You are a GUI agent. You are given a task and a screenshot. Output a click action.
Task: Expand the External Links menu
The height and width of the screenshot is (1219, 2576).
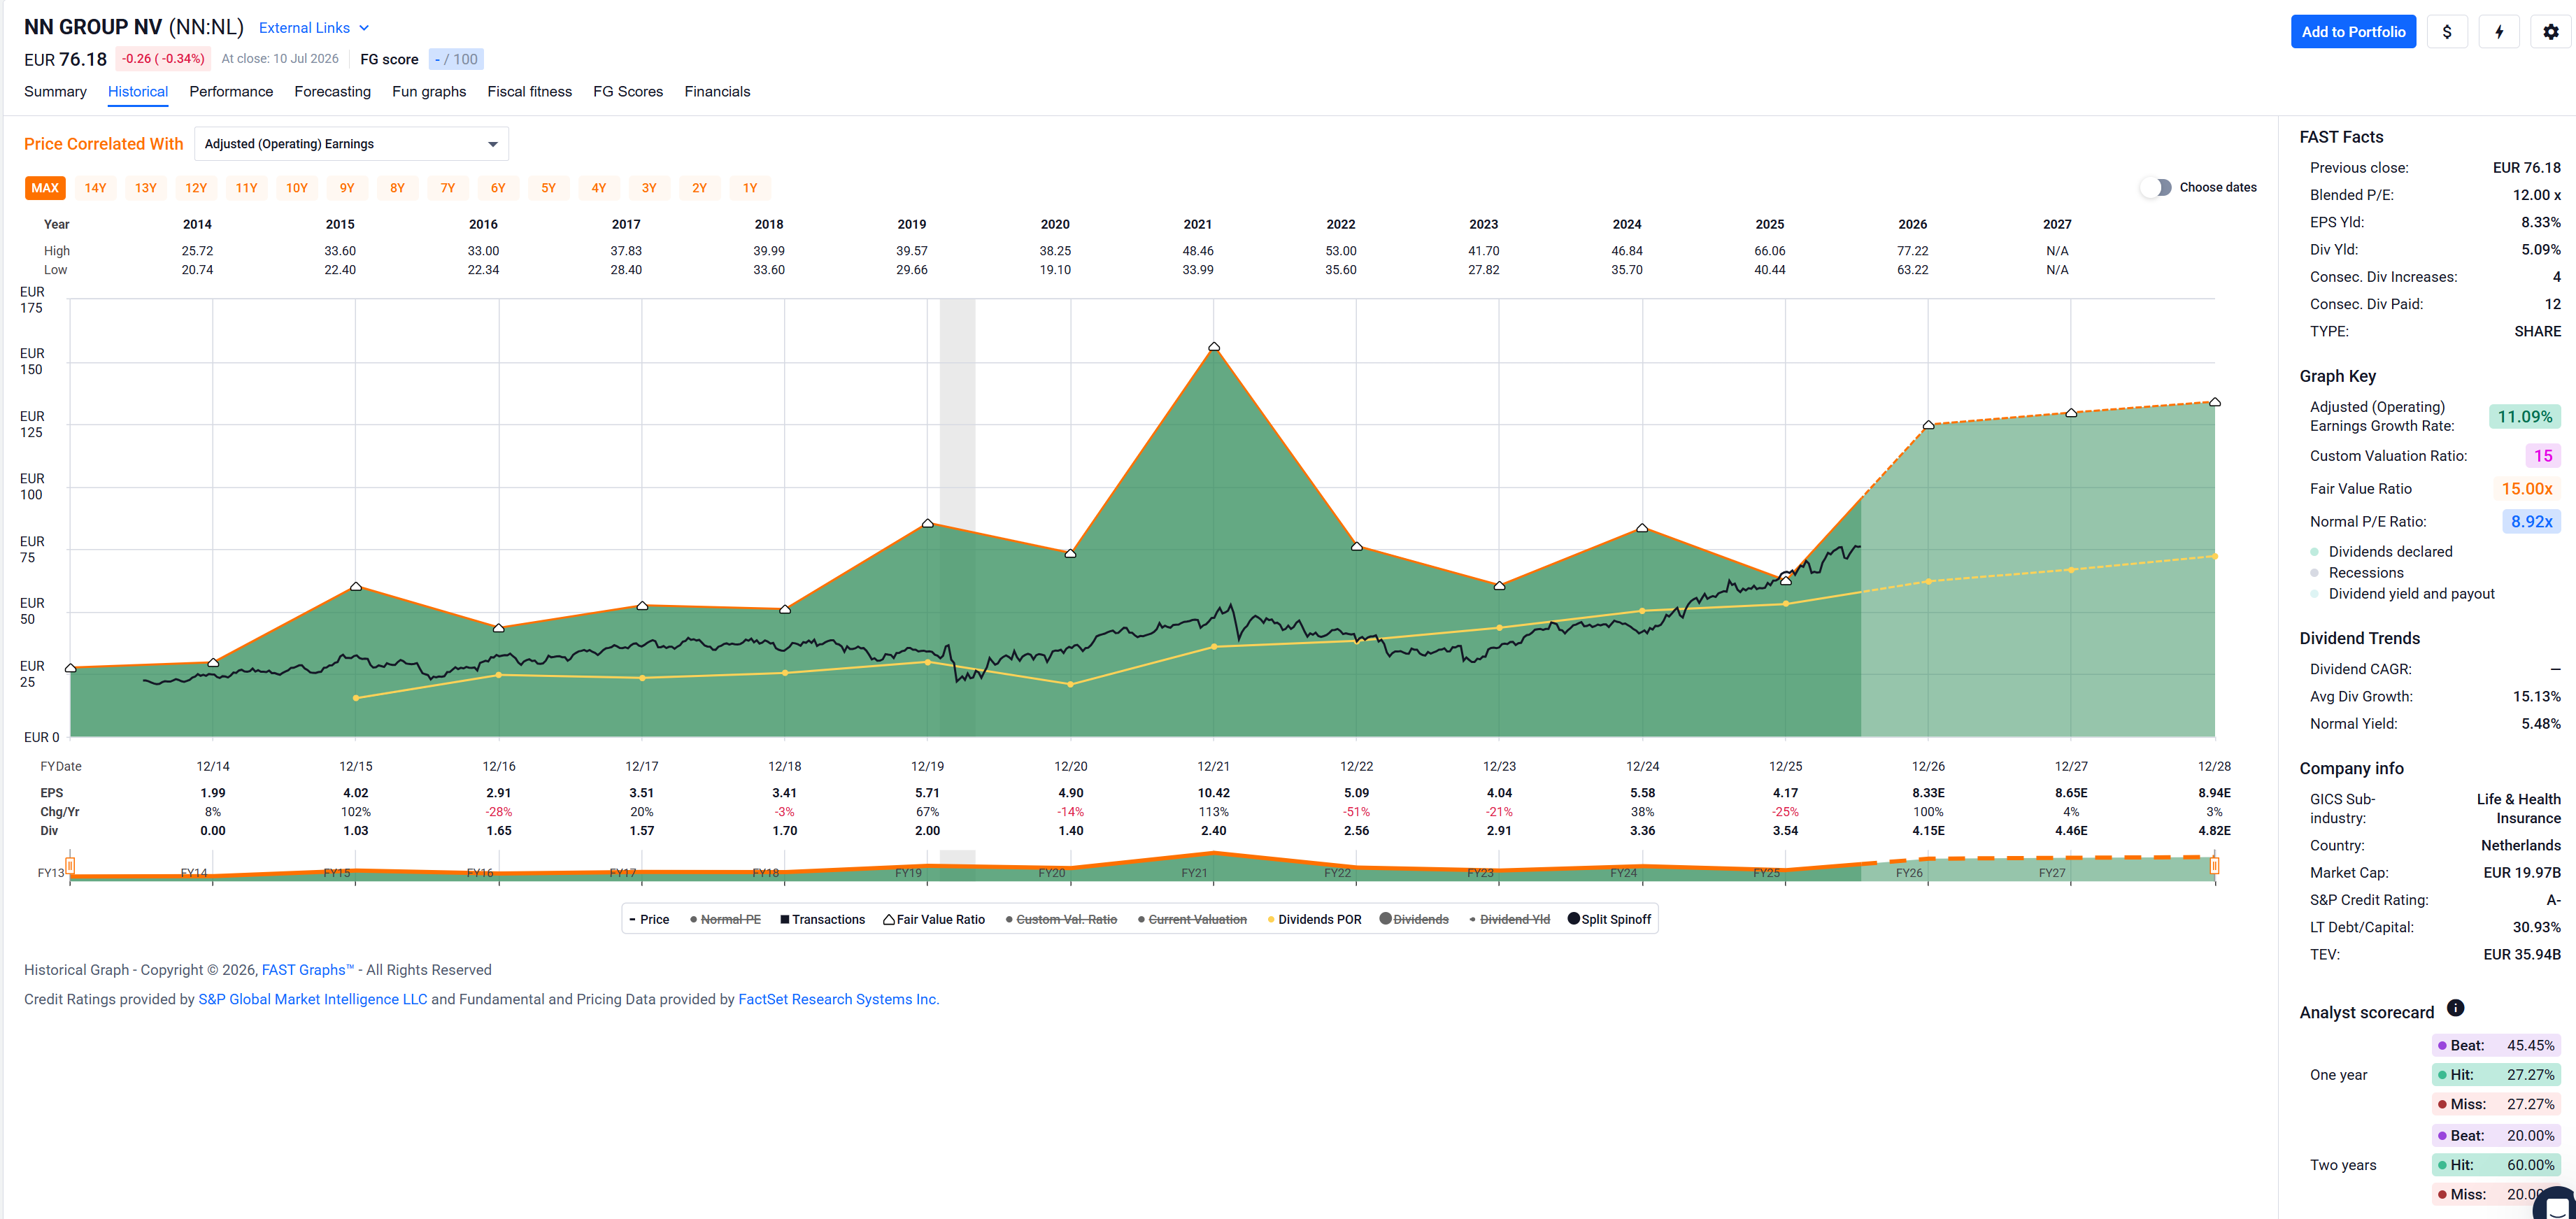(314, 28)
